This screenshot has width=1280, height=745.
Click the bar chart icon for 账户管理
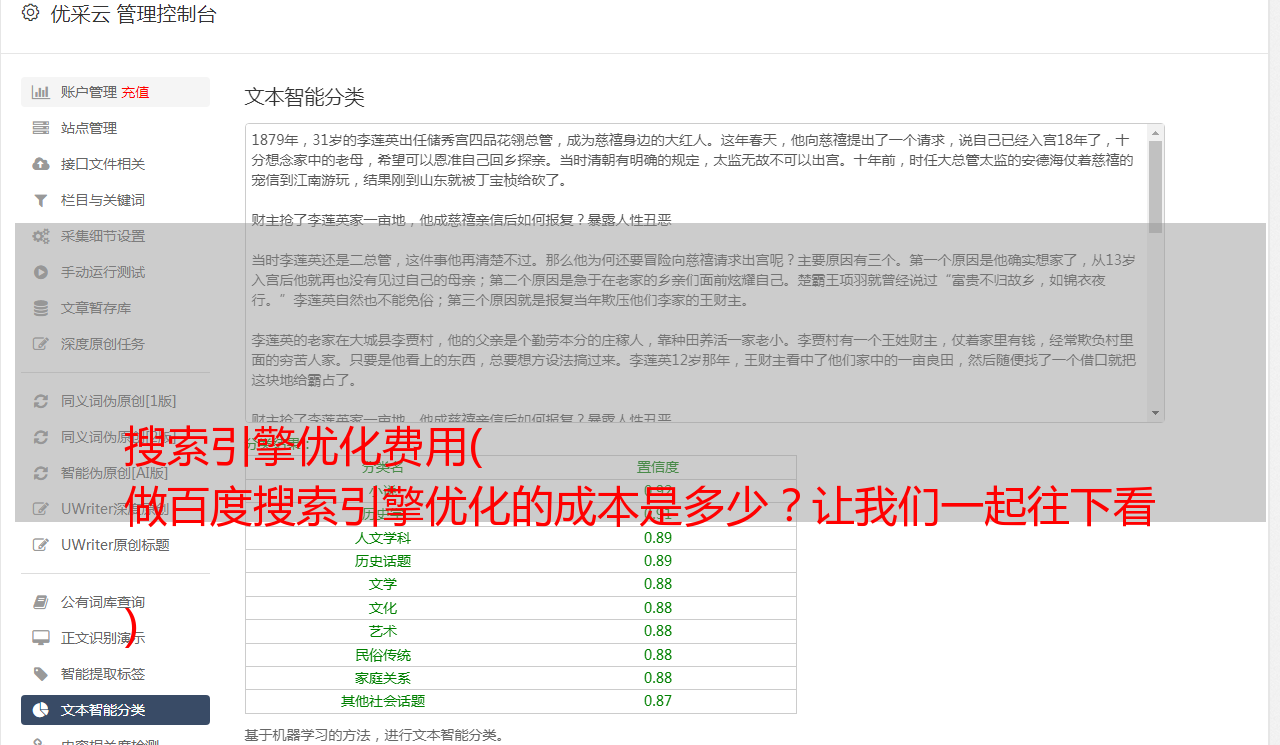tap(41, 92)
